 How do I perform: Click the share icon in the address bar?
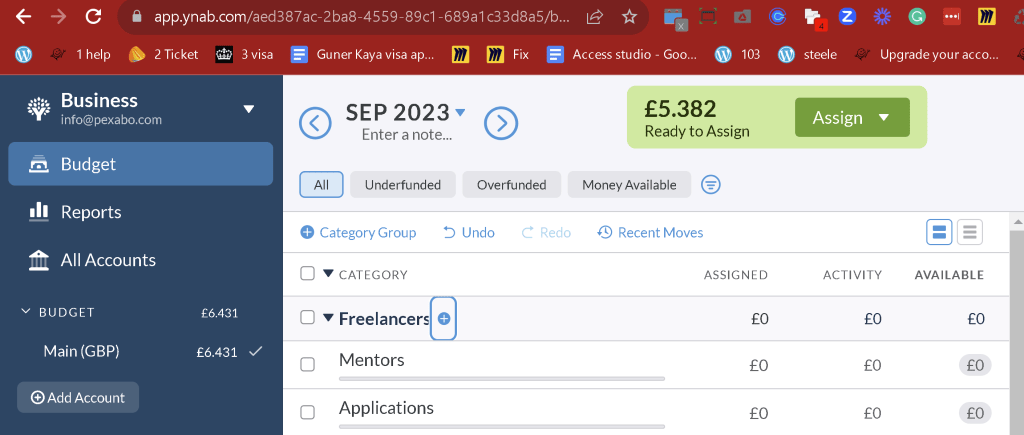tap(594, 17)
